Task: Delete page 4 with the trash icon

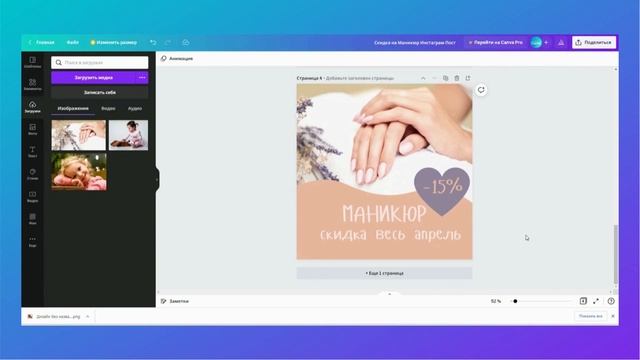Action: coord(457,78)
